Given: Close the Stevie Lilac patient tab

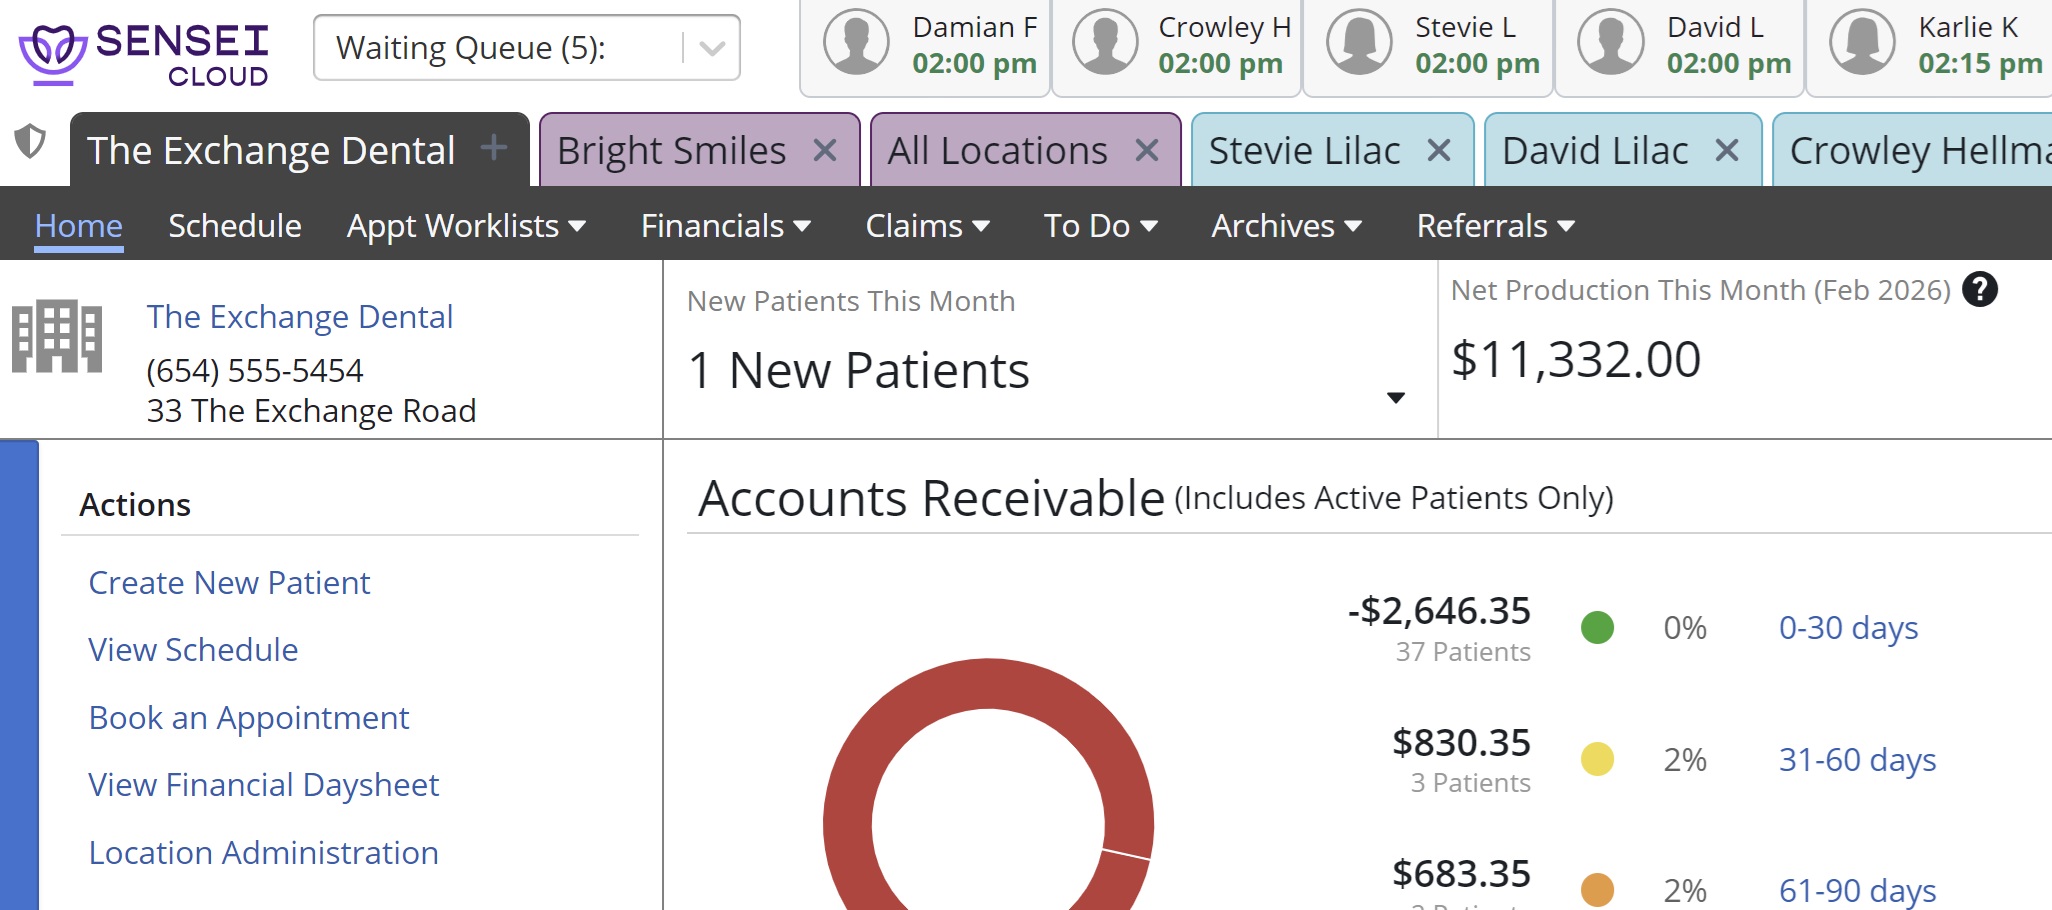Looking at the screenshot, I should click(x=1438, y=151).
